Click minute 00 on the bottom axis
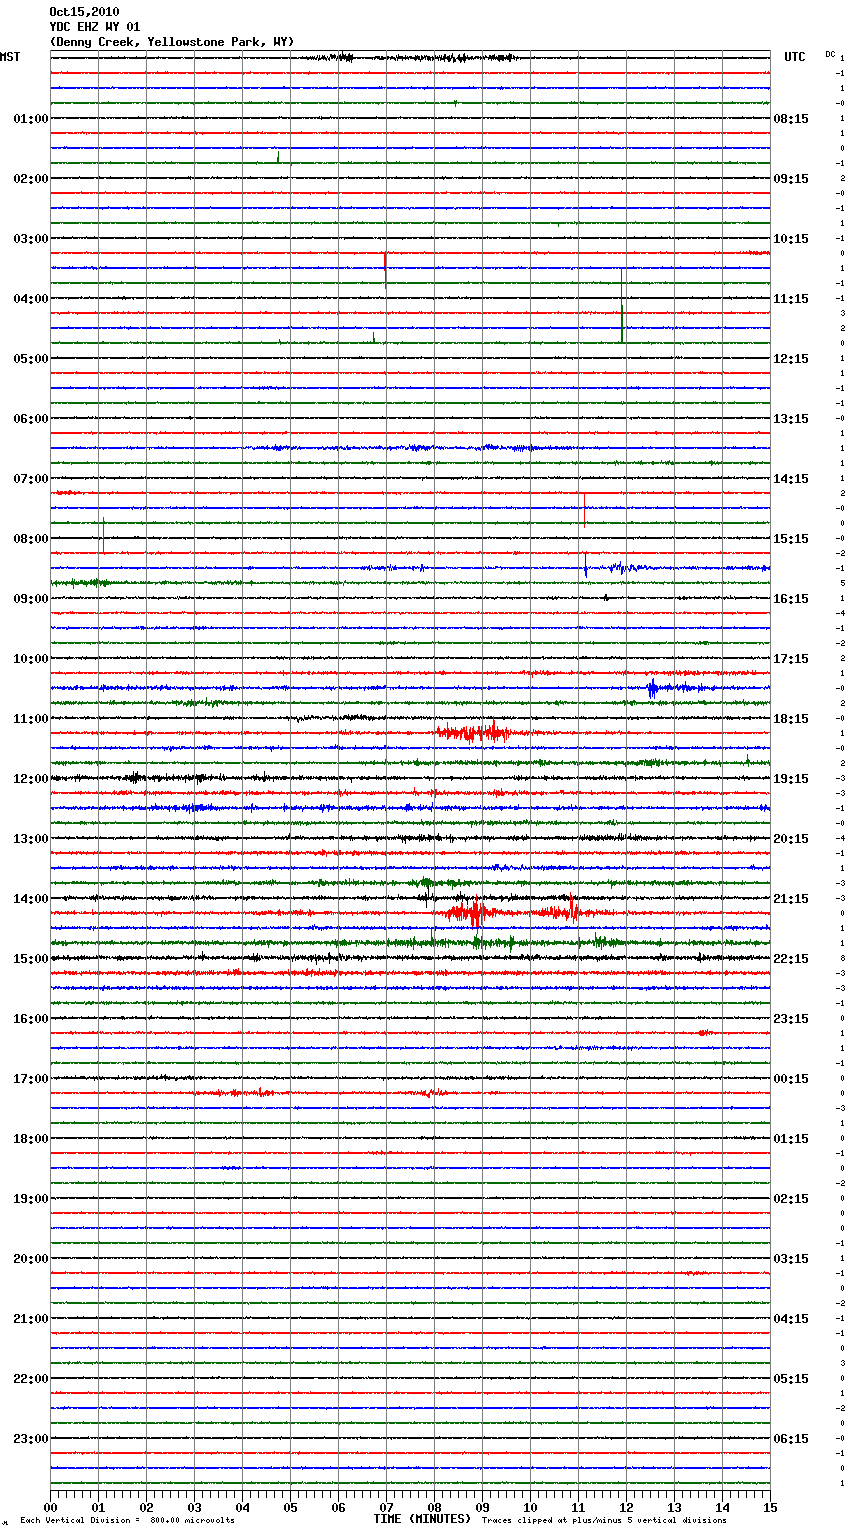The width and height of the screenshot is (850, 1534). (x=50, y=1507)
